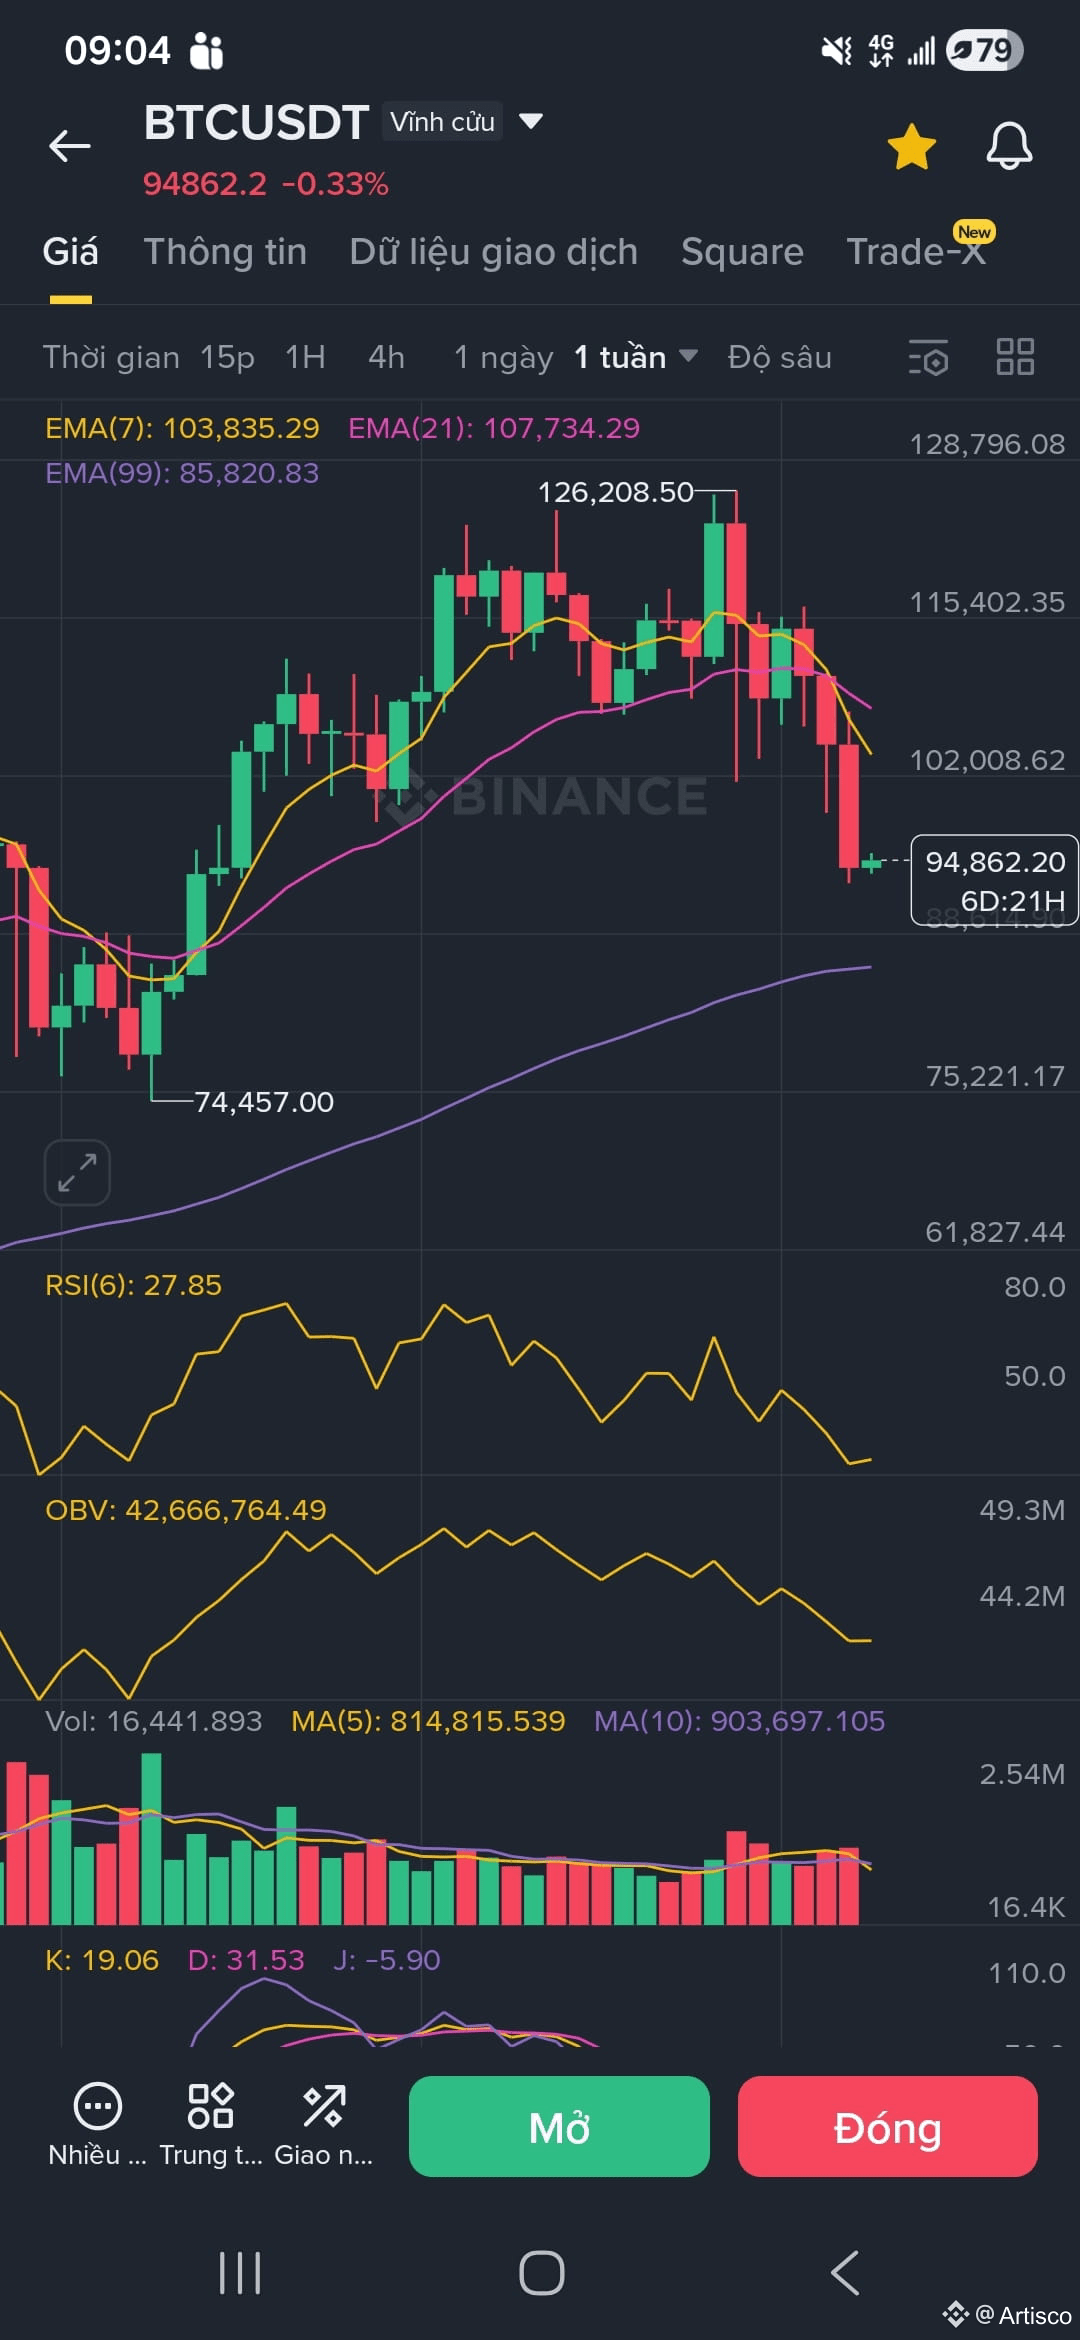This screenshot has width=1080, height=2340.
Task: Tap the K: 19.06 KDJ label
Action: pyautogui.click(x=102, y=1960)
